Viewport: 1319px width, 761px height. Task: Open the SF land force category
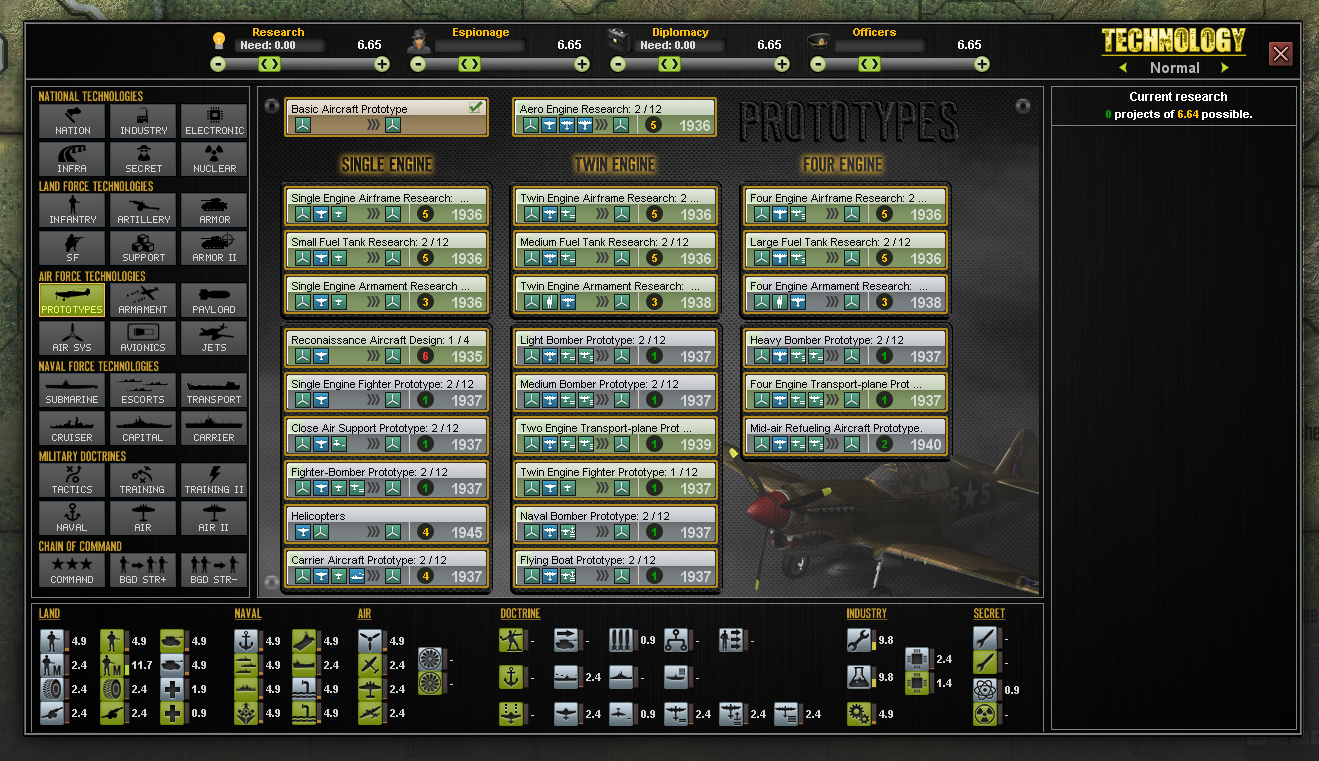[x=72, y=248]
